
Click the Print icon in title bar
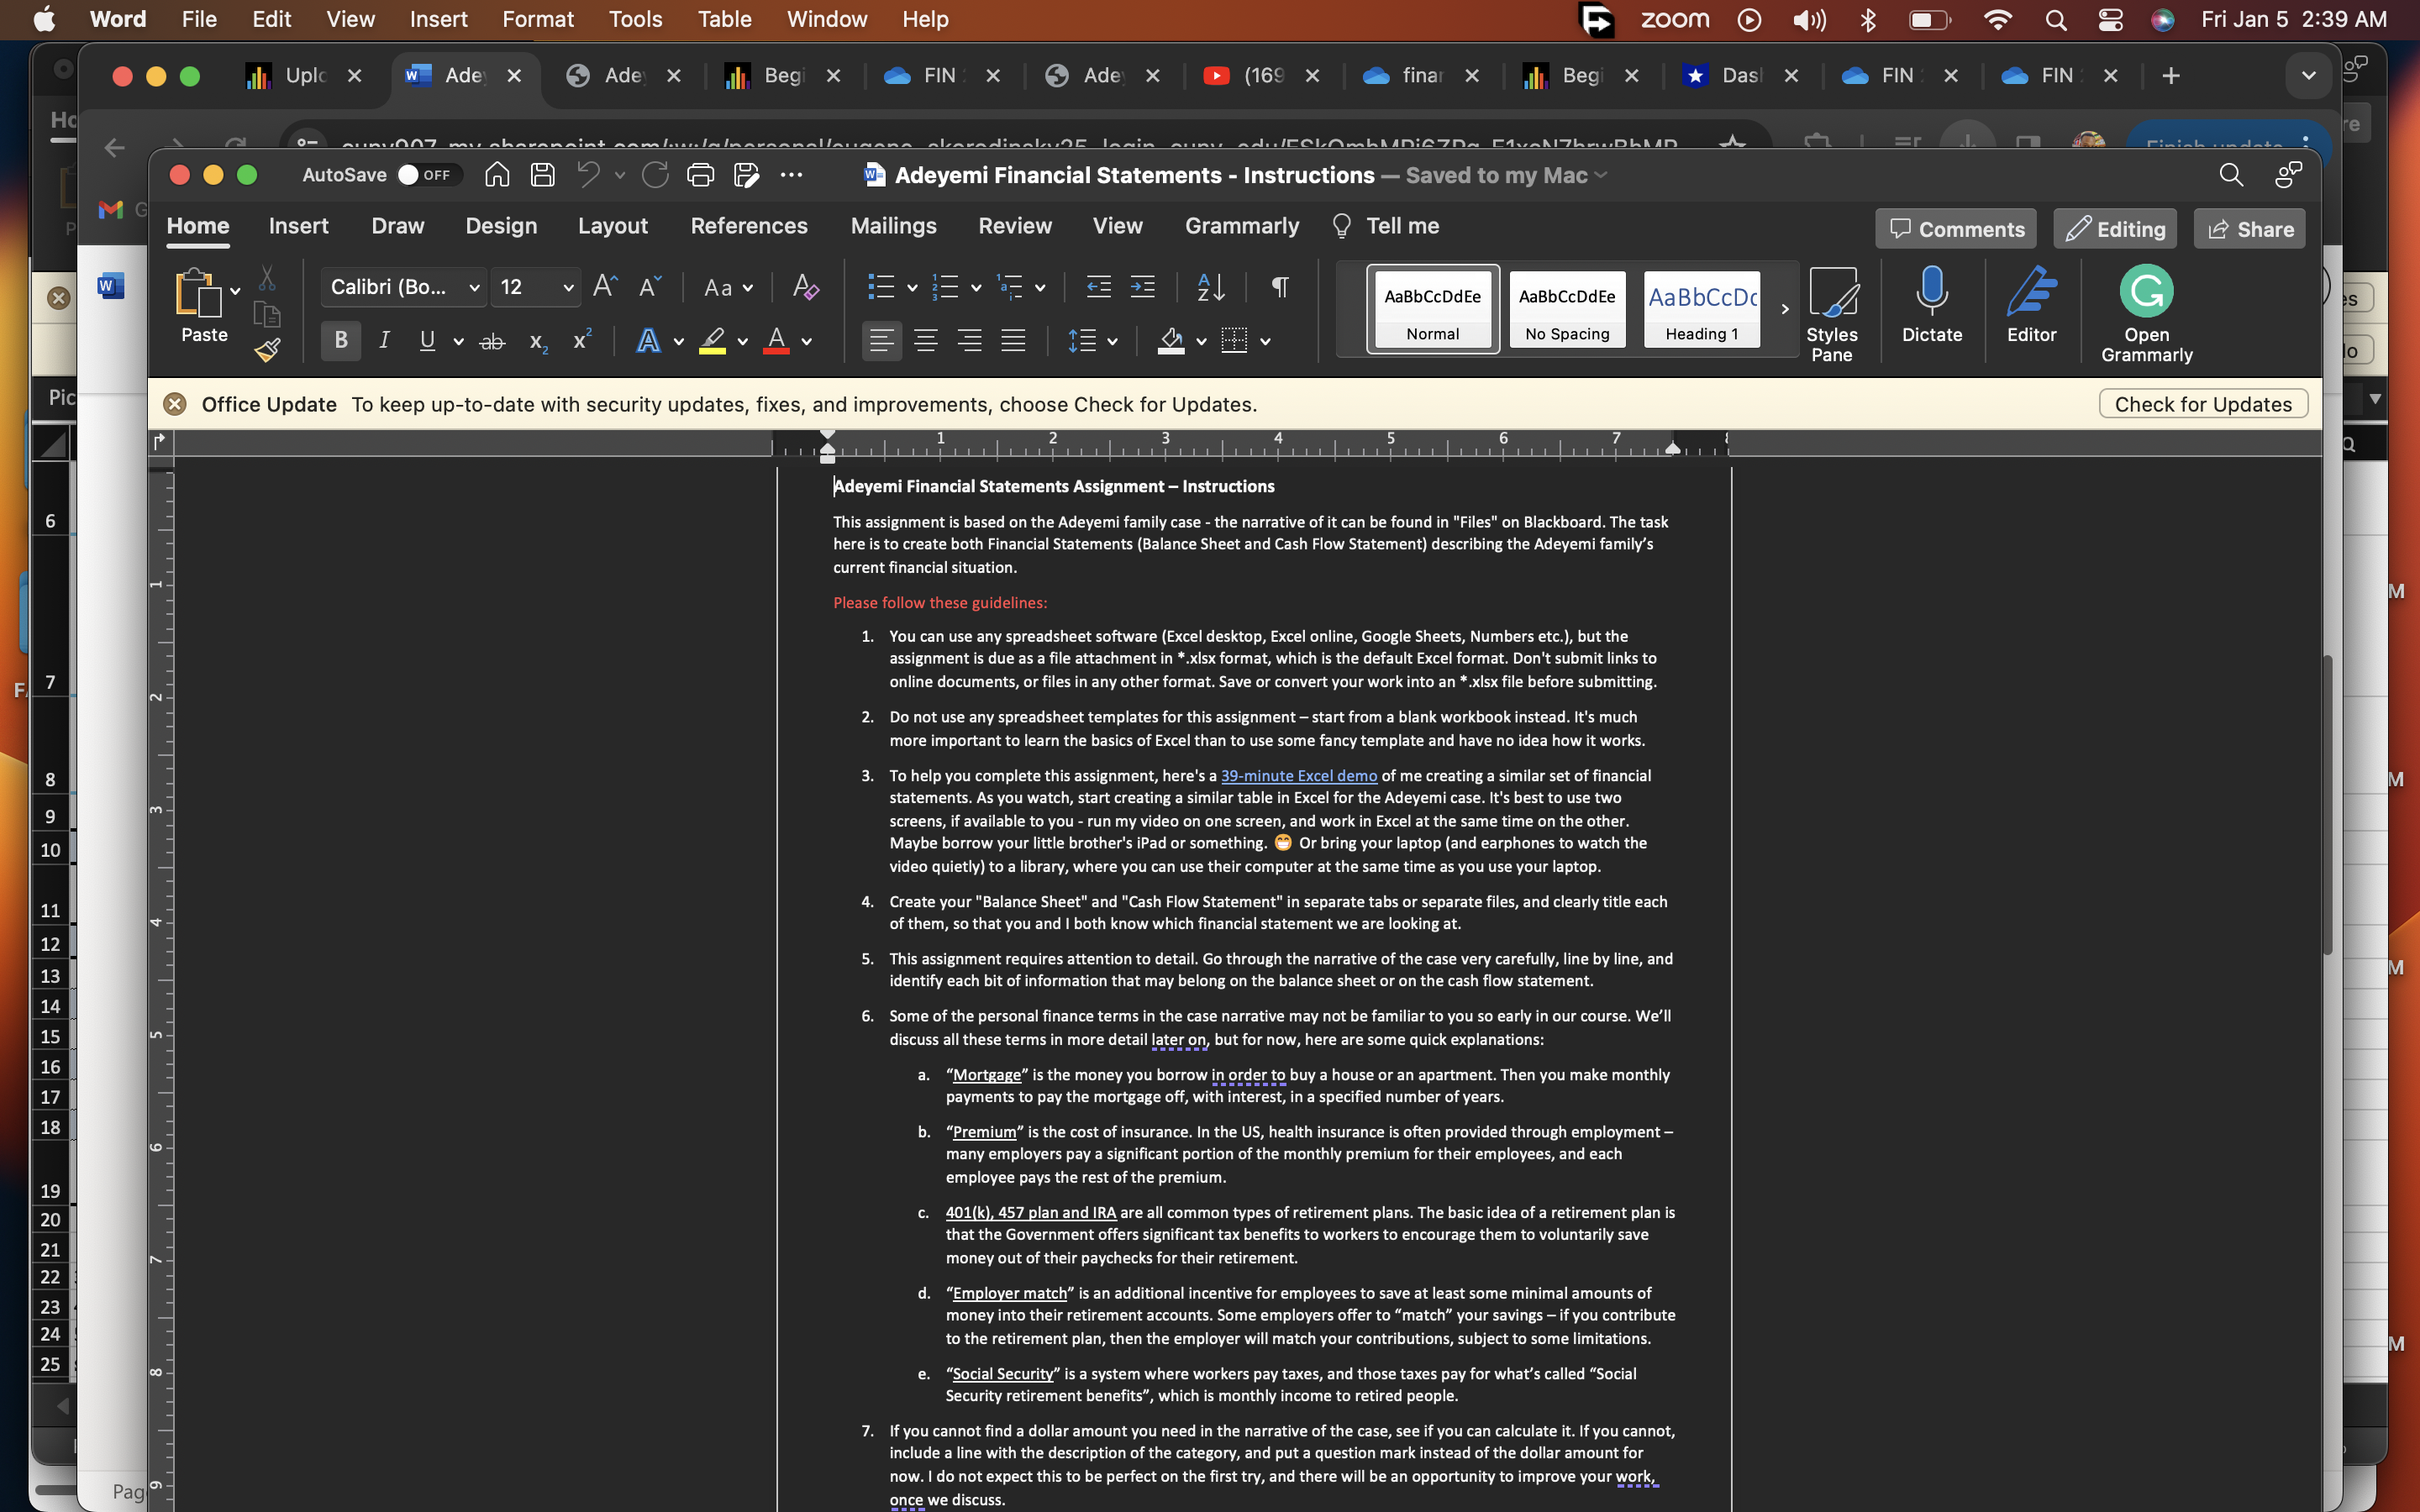click(700, 175)
